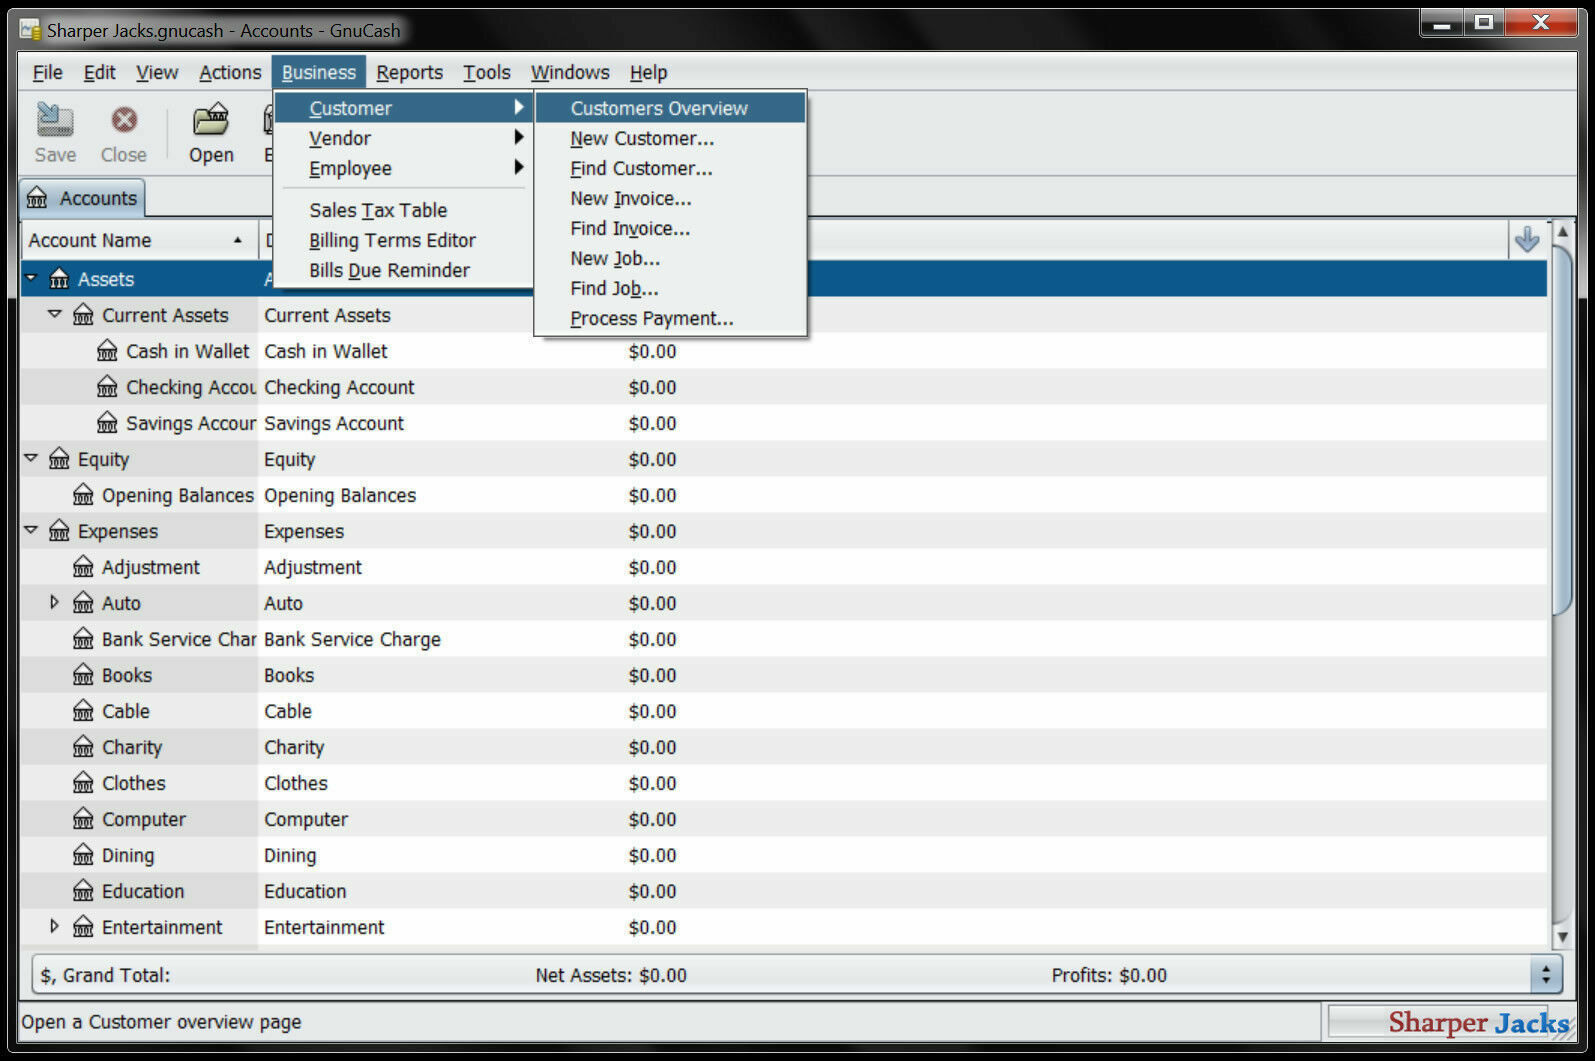Click the Education account bank icon
Viewport: 1595px width, 1061px height.
83,891
